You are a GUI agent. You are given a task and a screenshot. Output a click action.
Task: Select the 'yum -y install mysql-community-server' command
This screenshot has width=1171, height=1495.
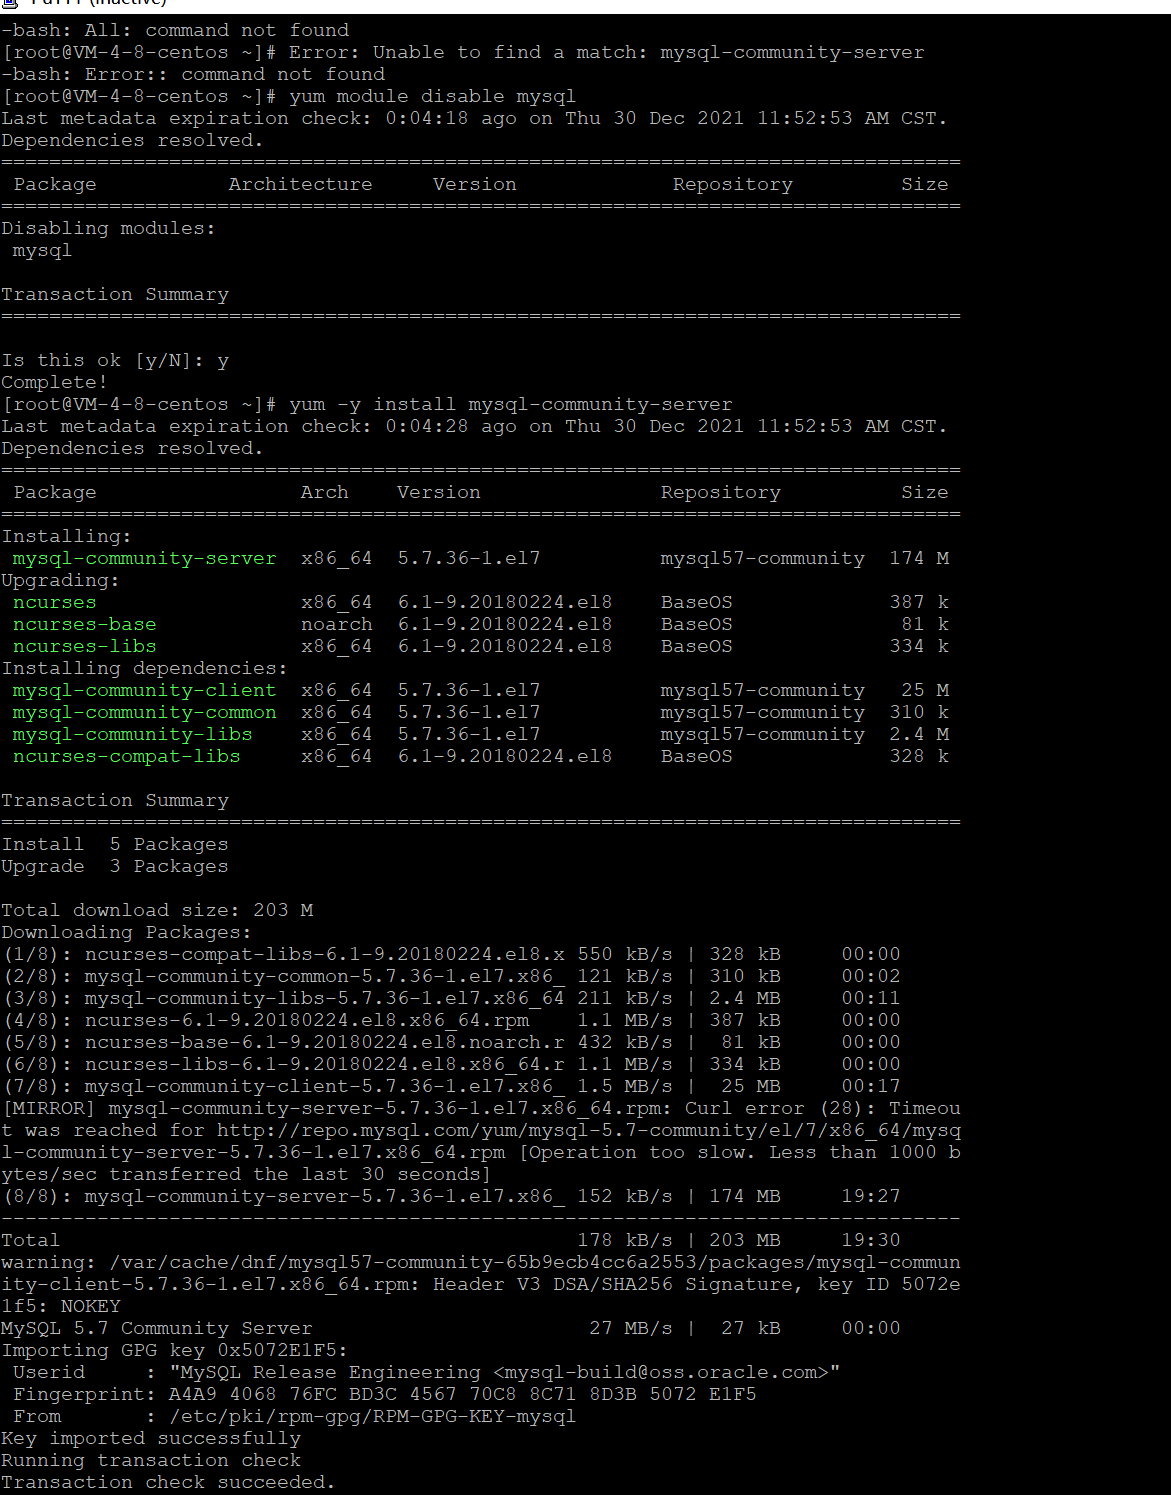[x=510, y=405]
